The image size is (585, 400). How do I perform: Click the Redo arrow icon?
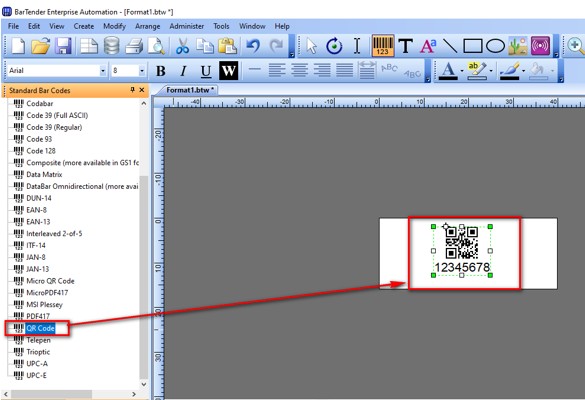coord(276,46)
